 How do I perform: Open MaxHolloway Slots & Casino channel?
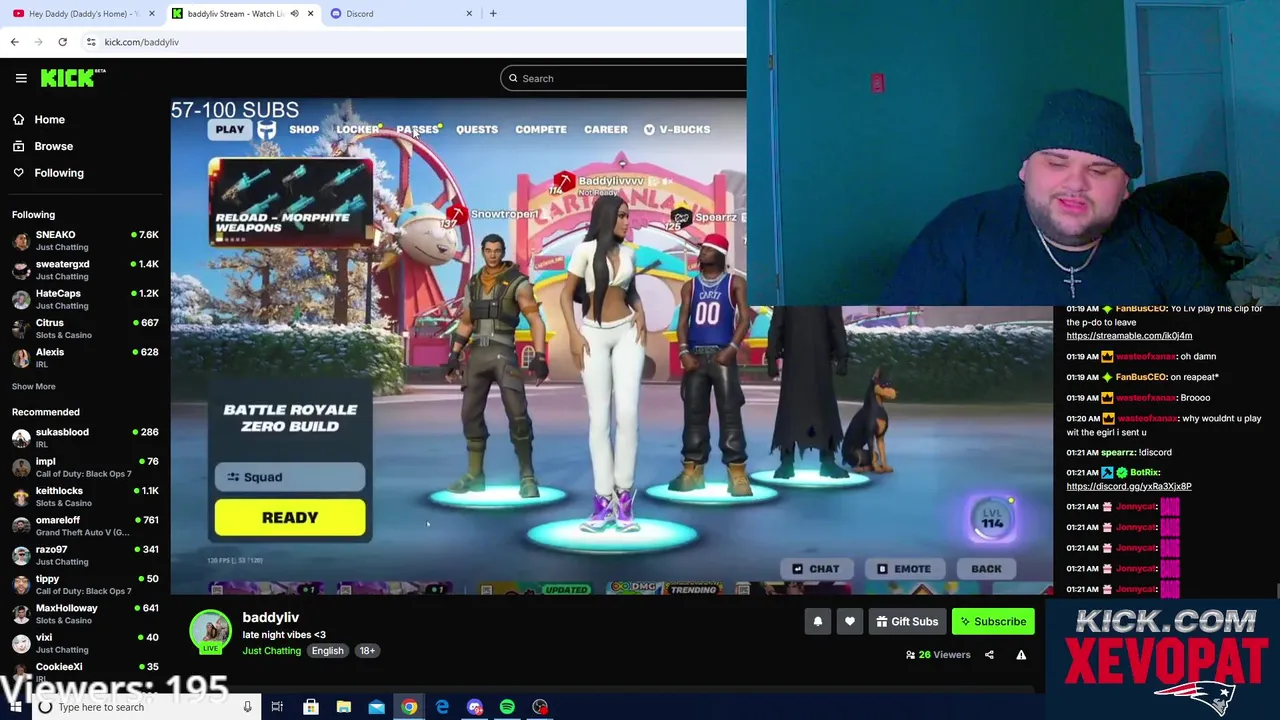pos(85,613)
